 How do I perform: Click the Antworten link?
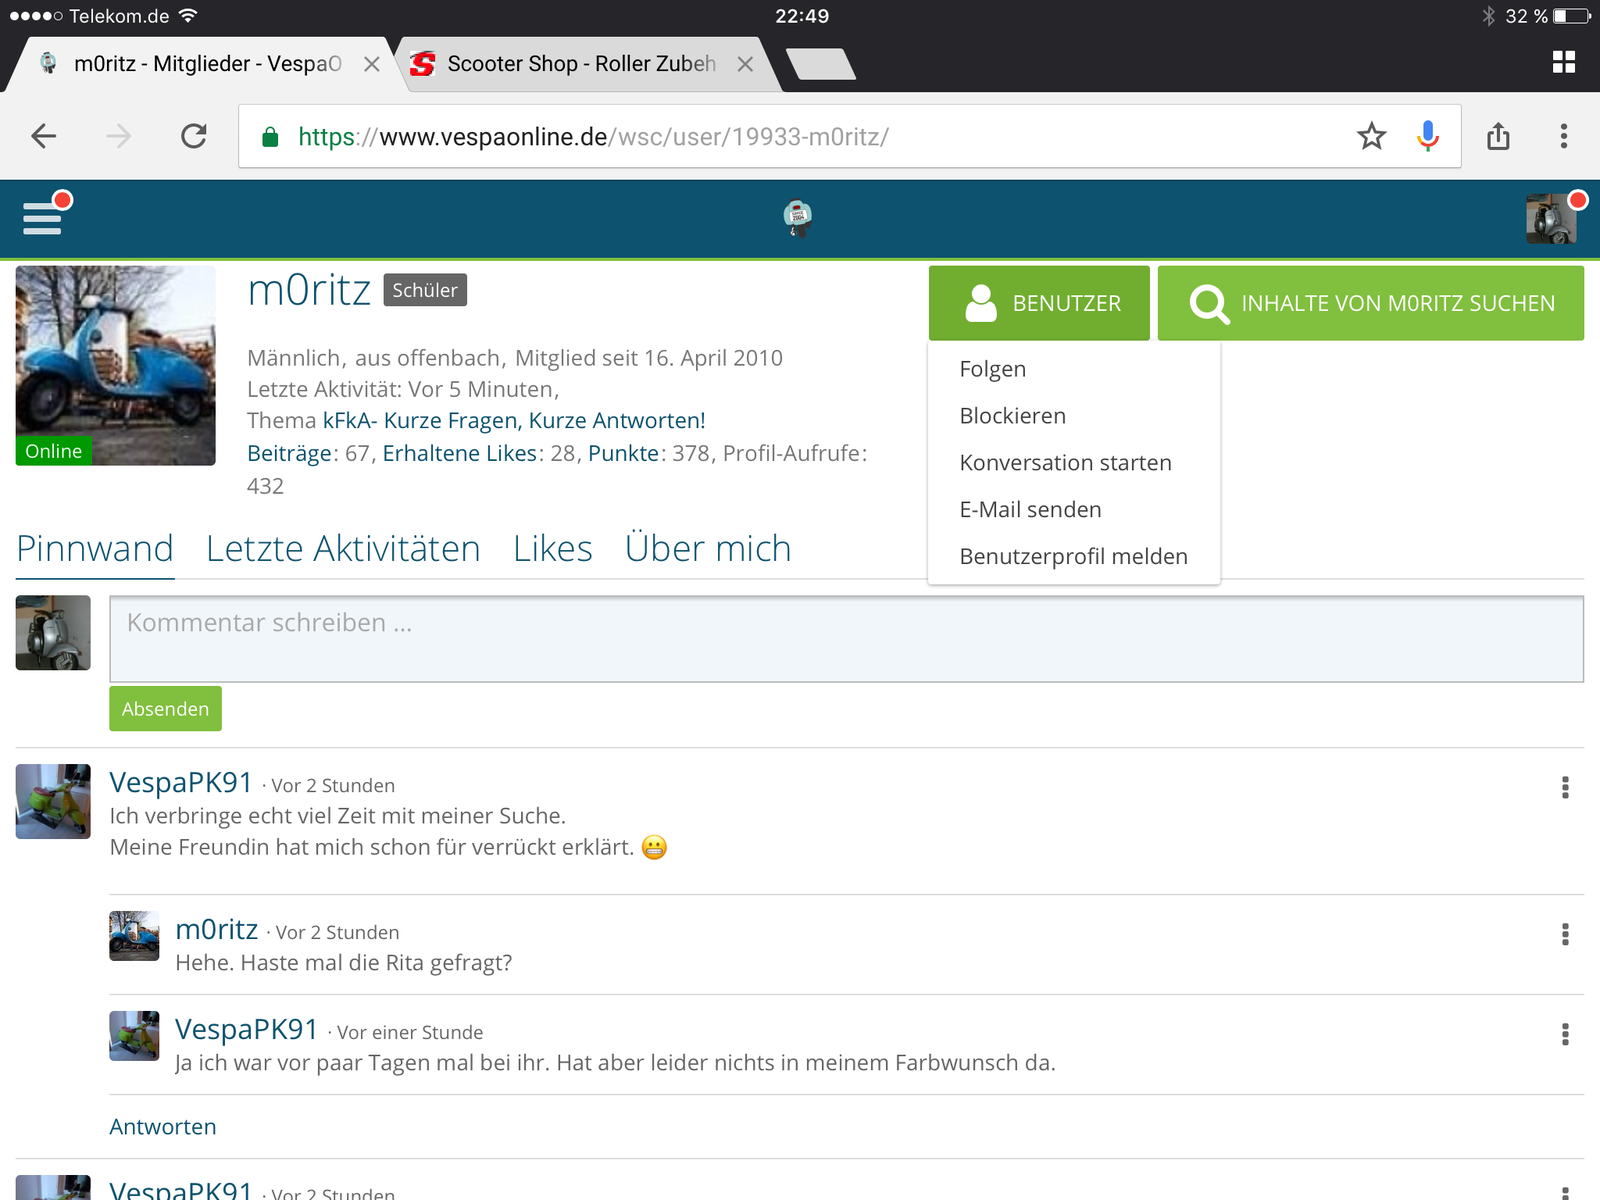163,1127
